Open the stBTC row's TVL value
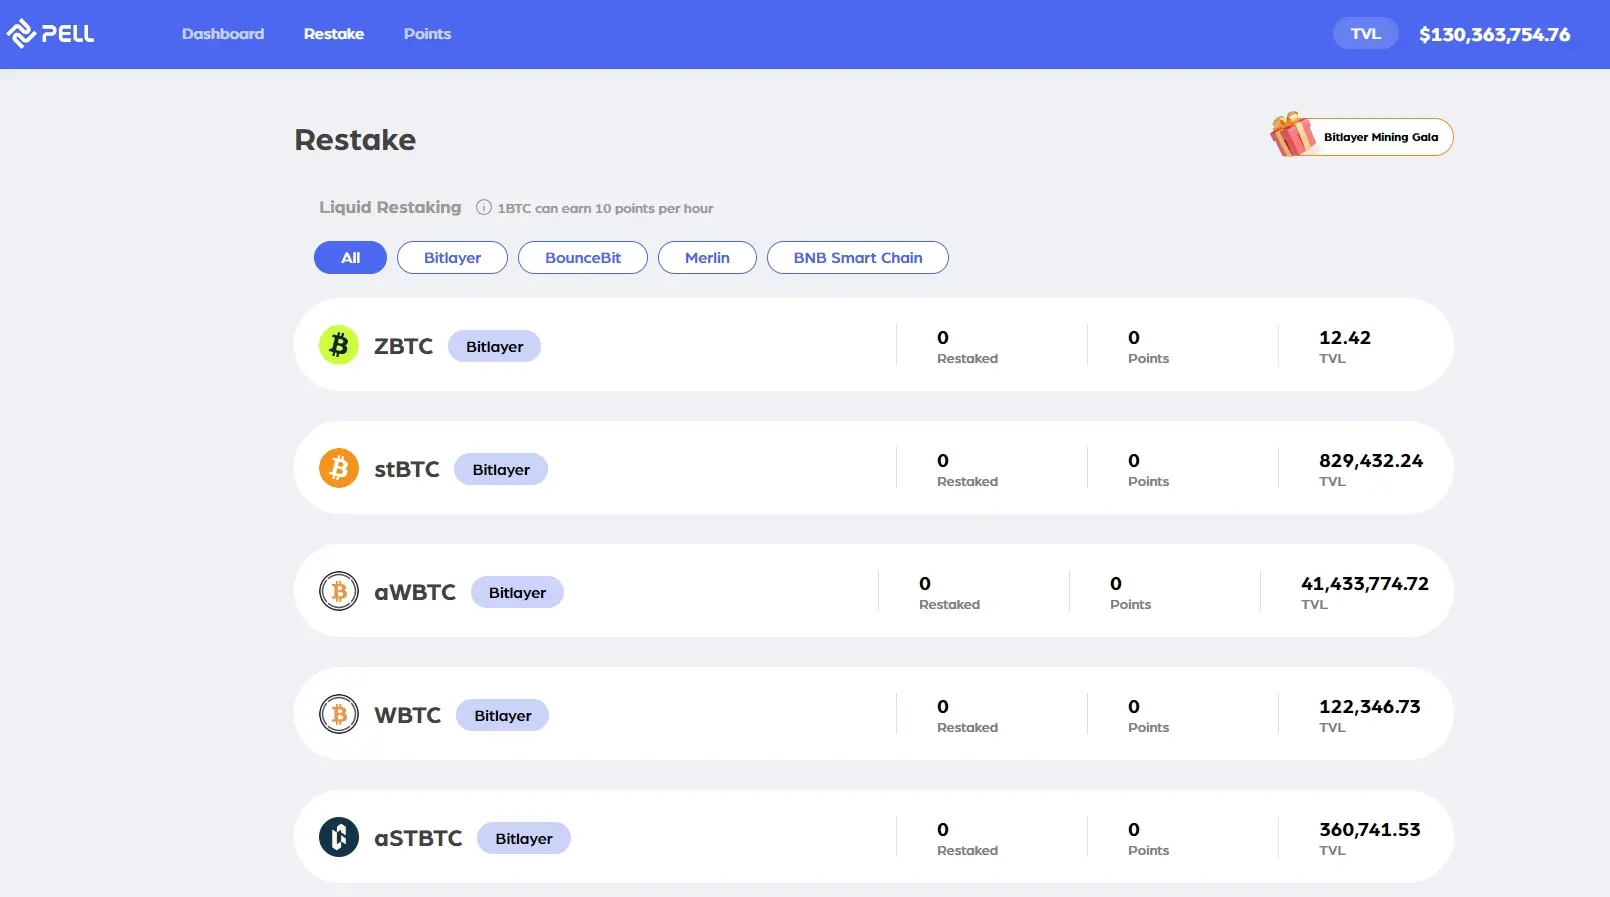The height and width of the screenshot is (897, 1610). pos(1370,461)
